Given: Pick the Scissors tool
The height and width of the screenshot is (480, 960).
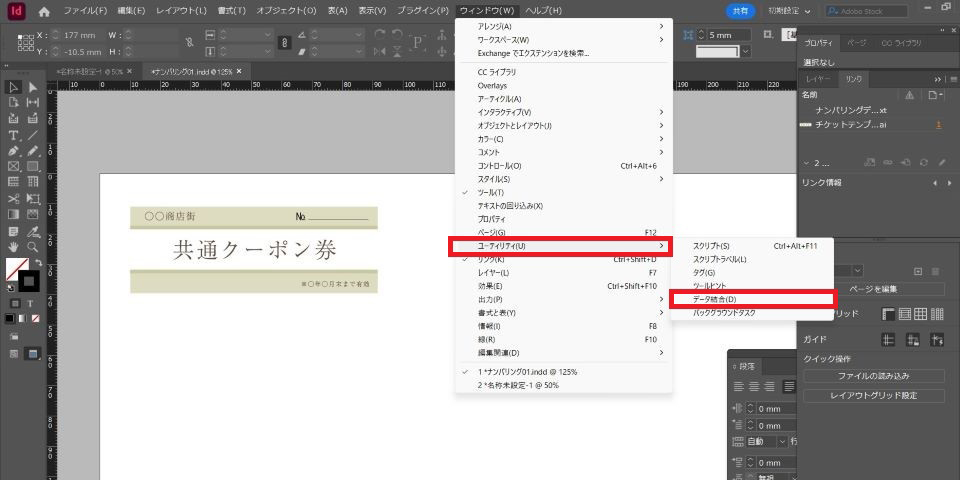Looking at the screenshot, I should [x=14, y=198].
